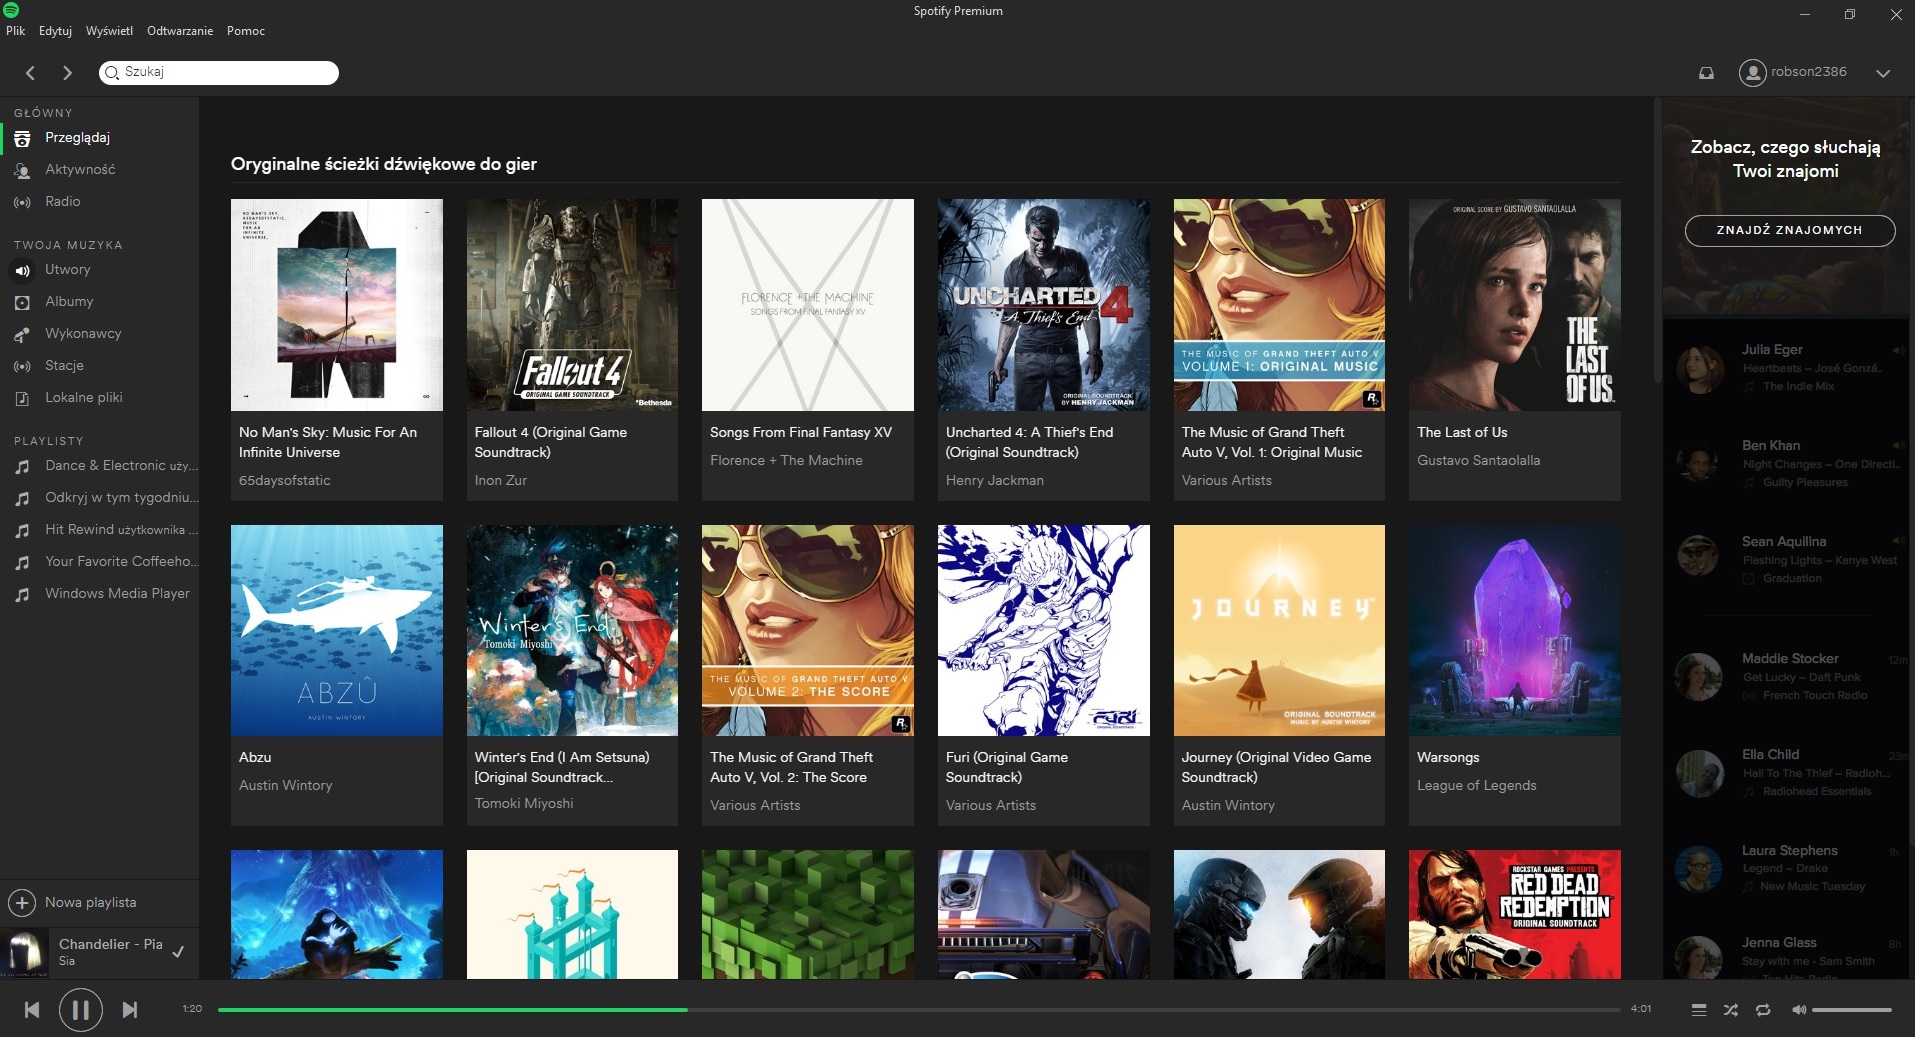Viewport: 1915px width, 1037px height.
Task: Open the Fallout 4 soundtrack thumbnail
Action: [571, 305]
